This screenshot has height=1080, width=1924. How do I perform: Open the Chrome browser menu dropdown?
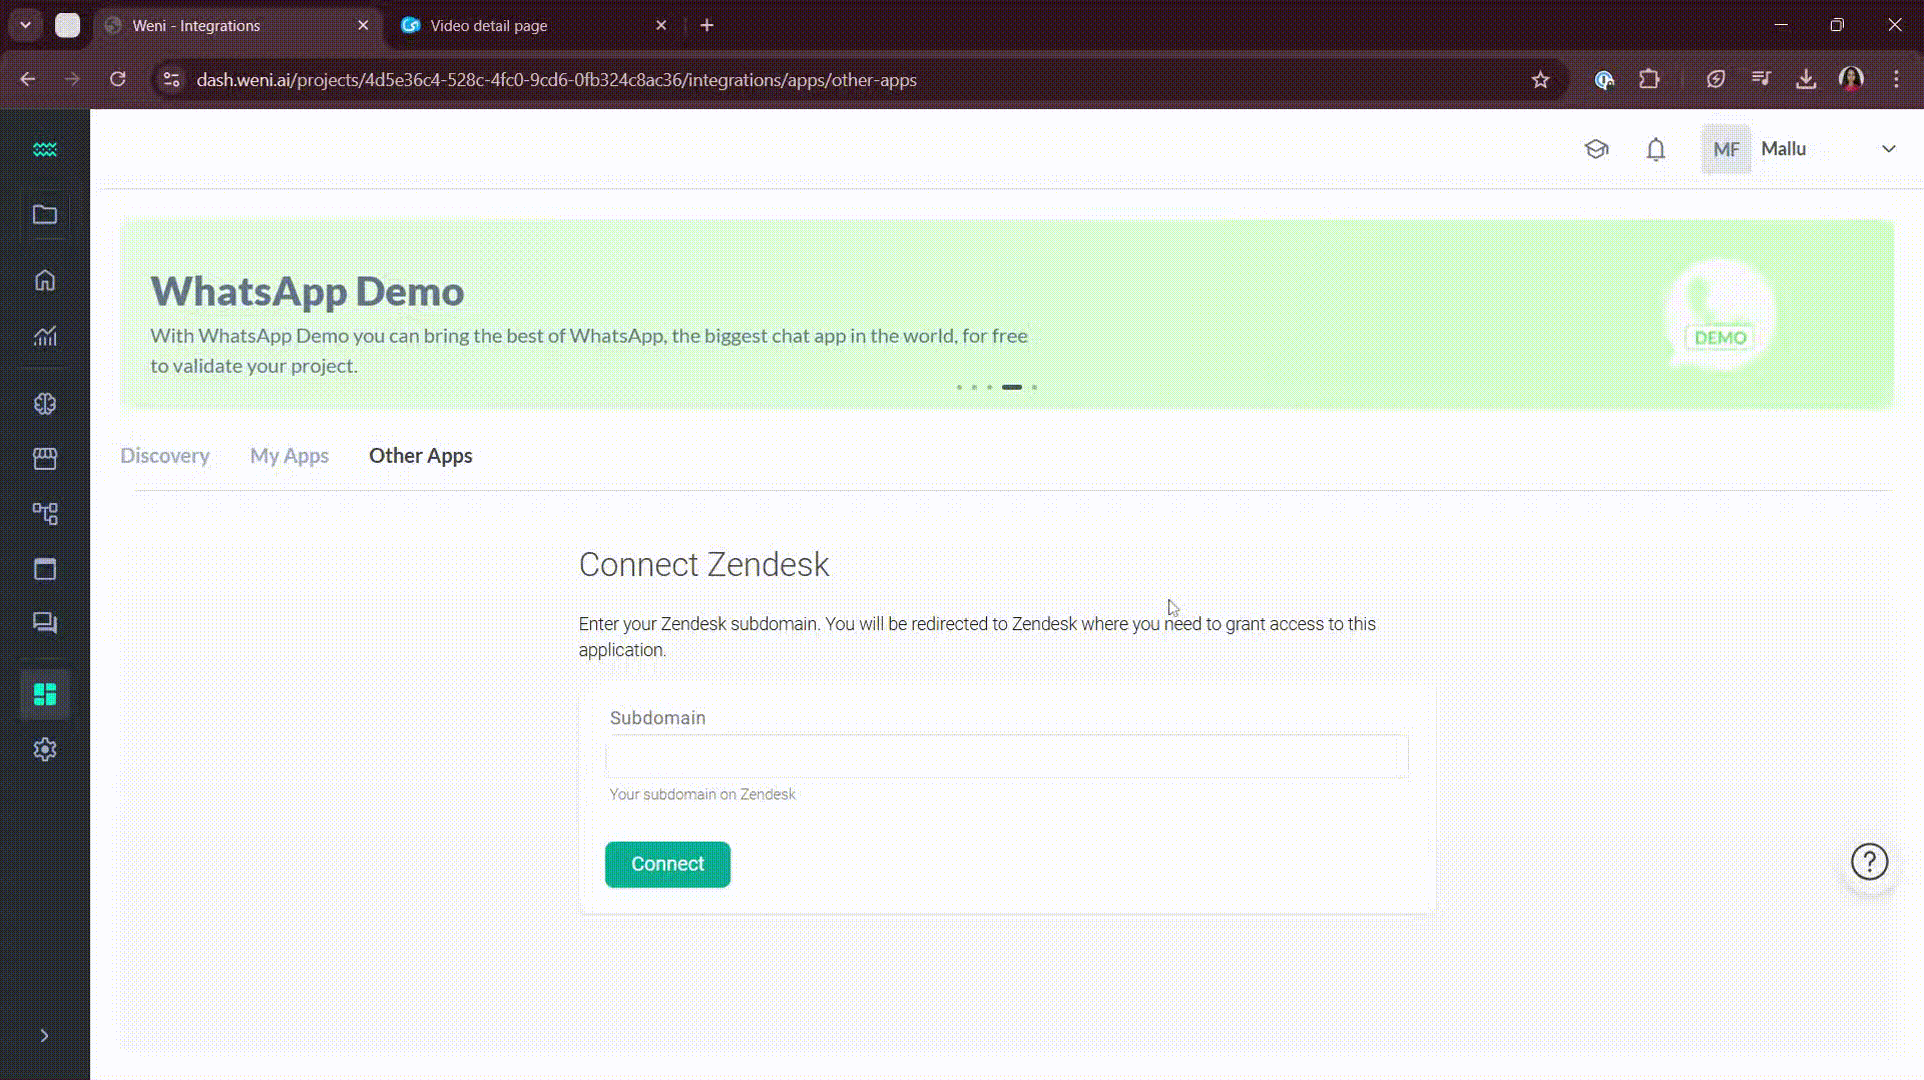[1897, 79]
